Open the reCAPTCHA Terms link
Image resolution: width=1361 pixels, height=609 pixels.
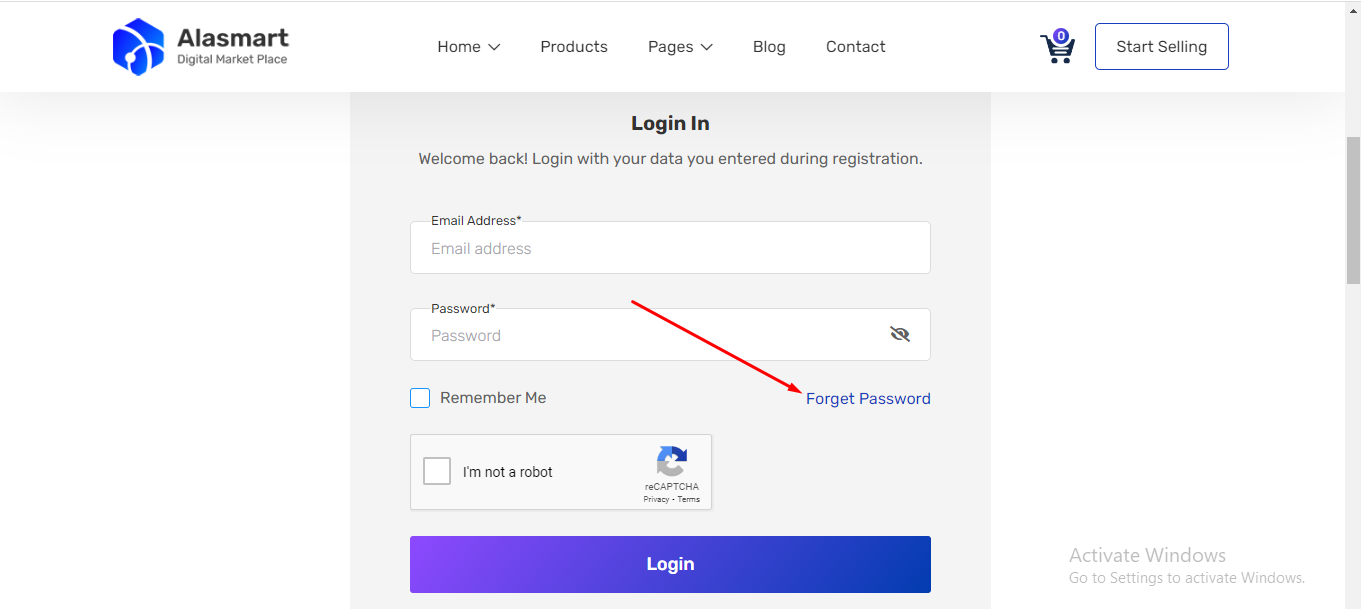689,499
